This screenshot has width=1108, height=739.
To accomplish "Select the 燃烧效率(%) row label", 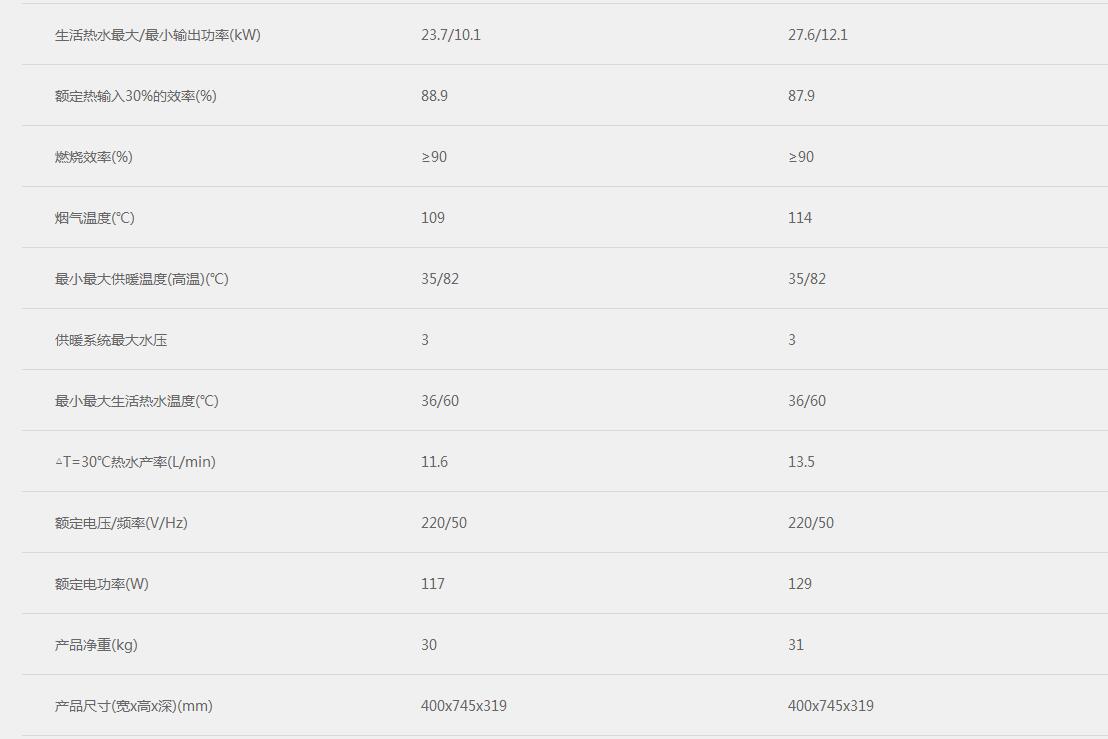I will 94,157.
